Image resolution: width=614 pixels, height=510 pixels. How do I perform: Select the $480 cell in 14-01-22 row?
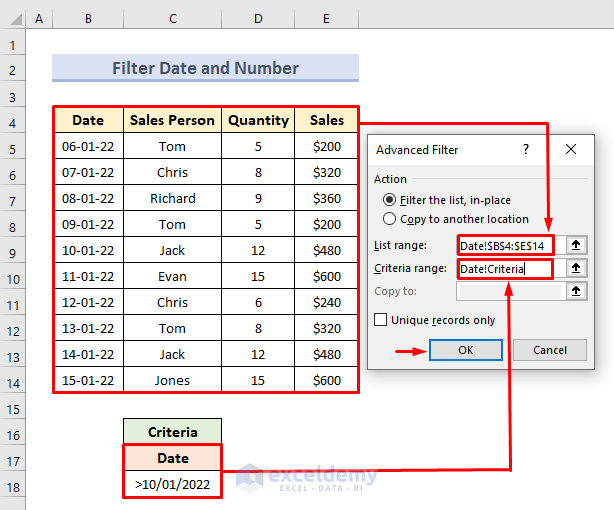coord(327,354)
